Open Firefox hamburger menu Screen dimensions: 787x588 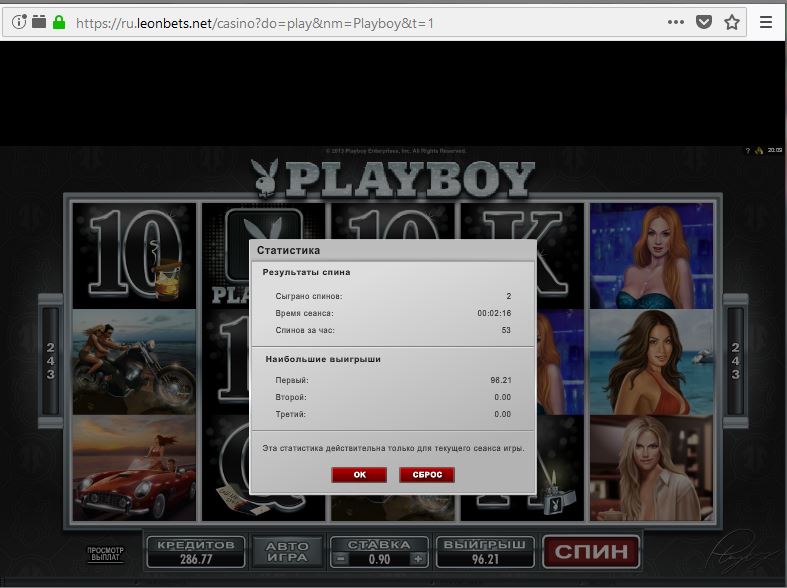pos(766,21)
